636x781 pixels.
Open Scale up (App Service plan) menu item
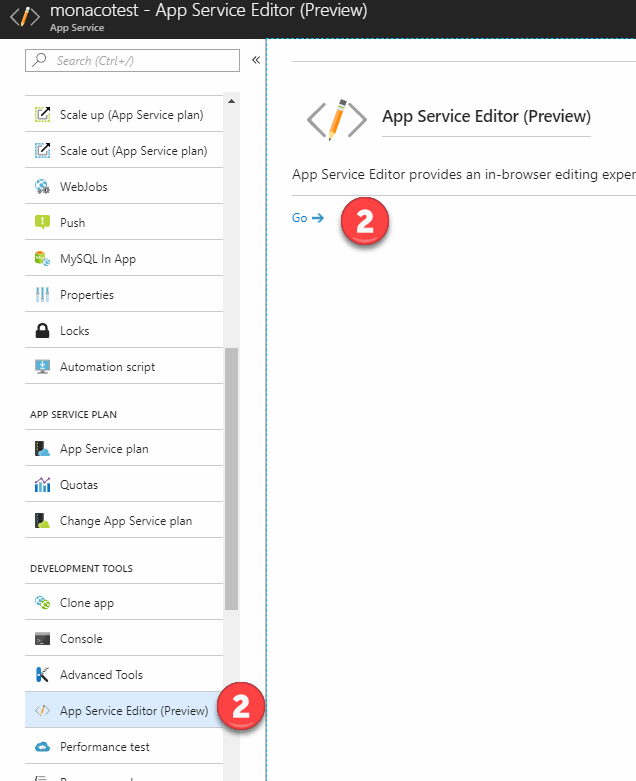coord(124,115)
